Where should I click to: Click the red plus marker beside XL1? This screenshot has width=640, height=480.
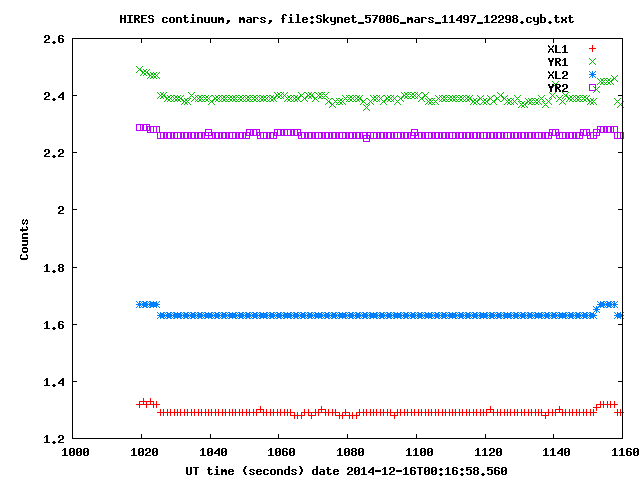point(592,49)
